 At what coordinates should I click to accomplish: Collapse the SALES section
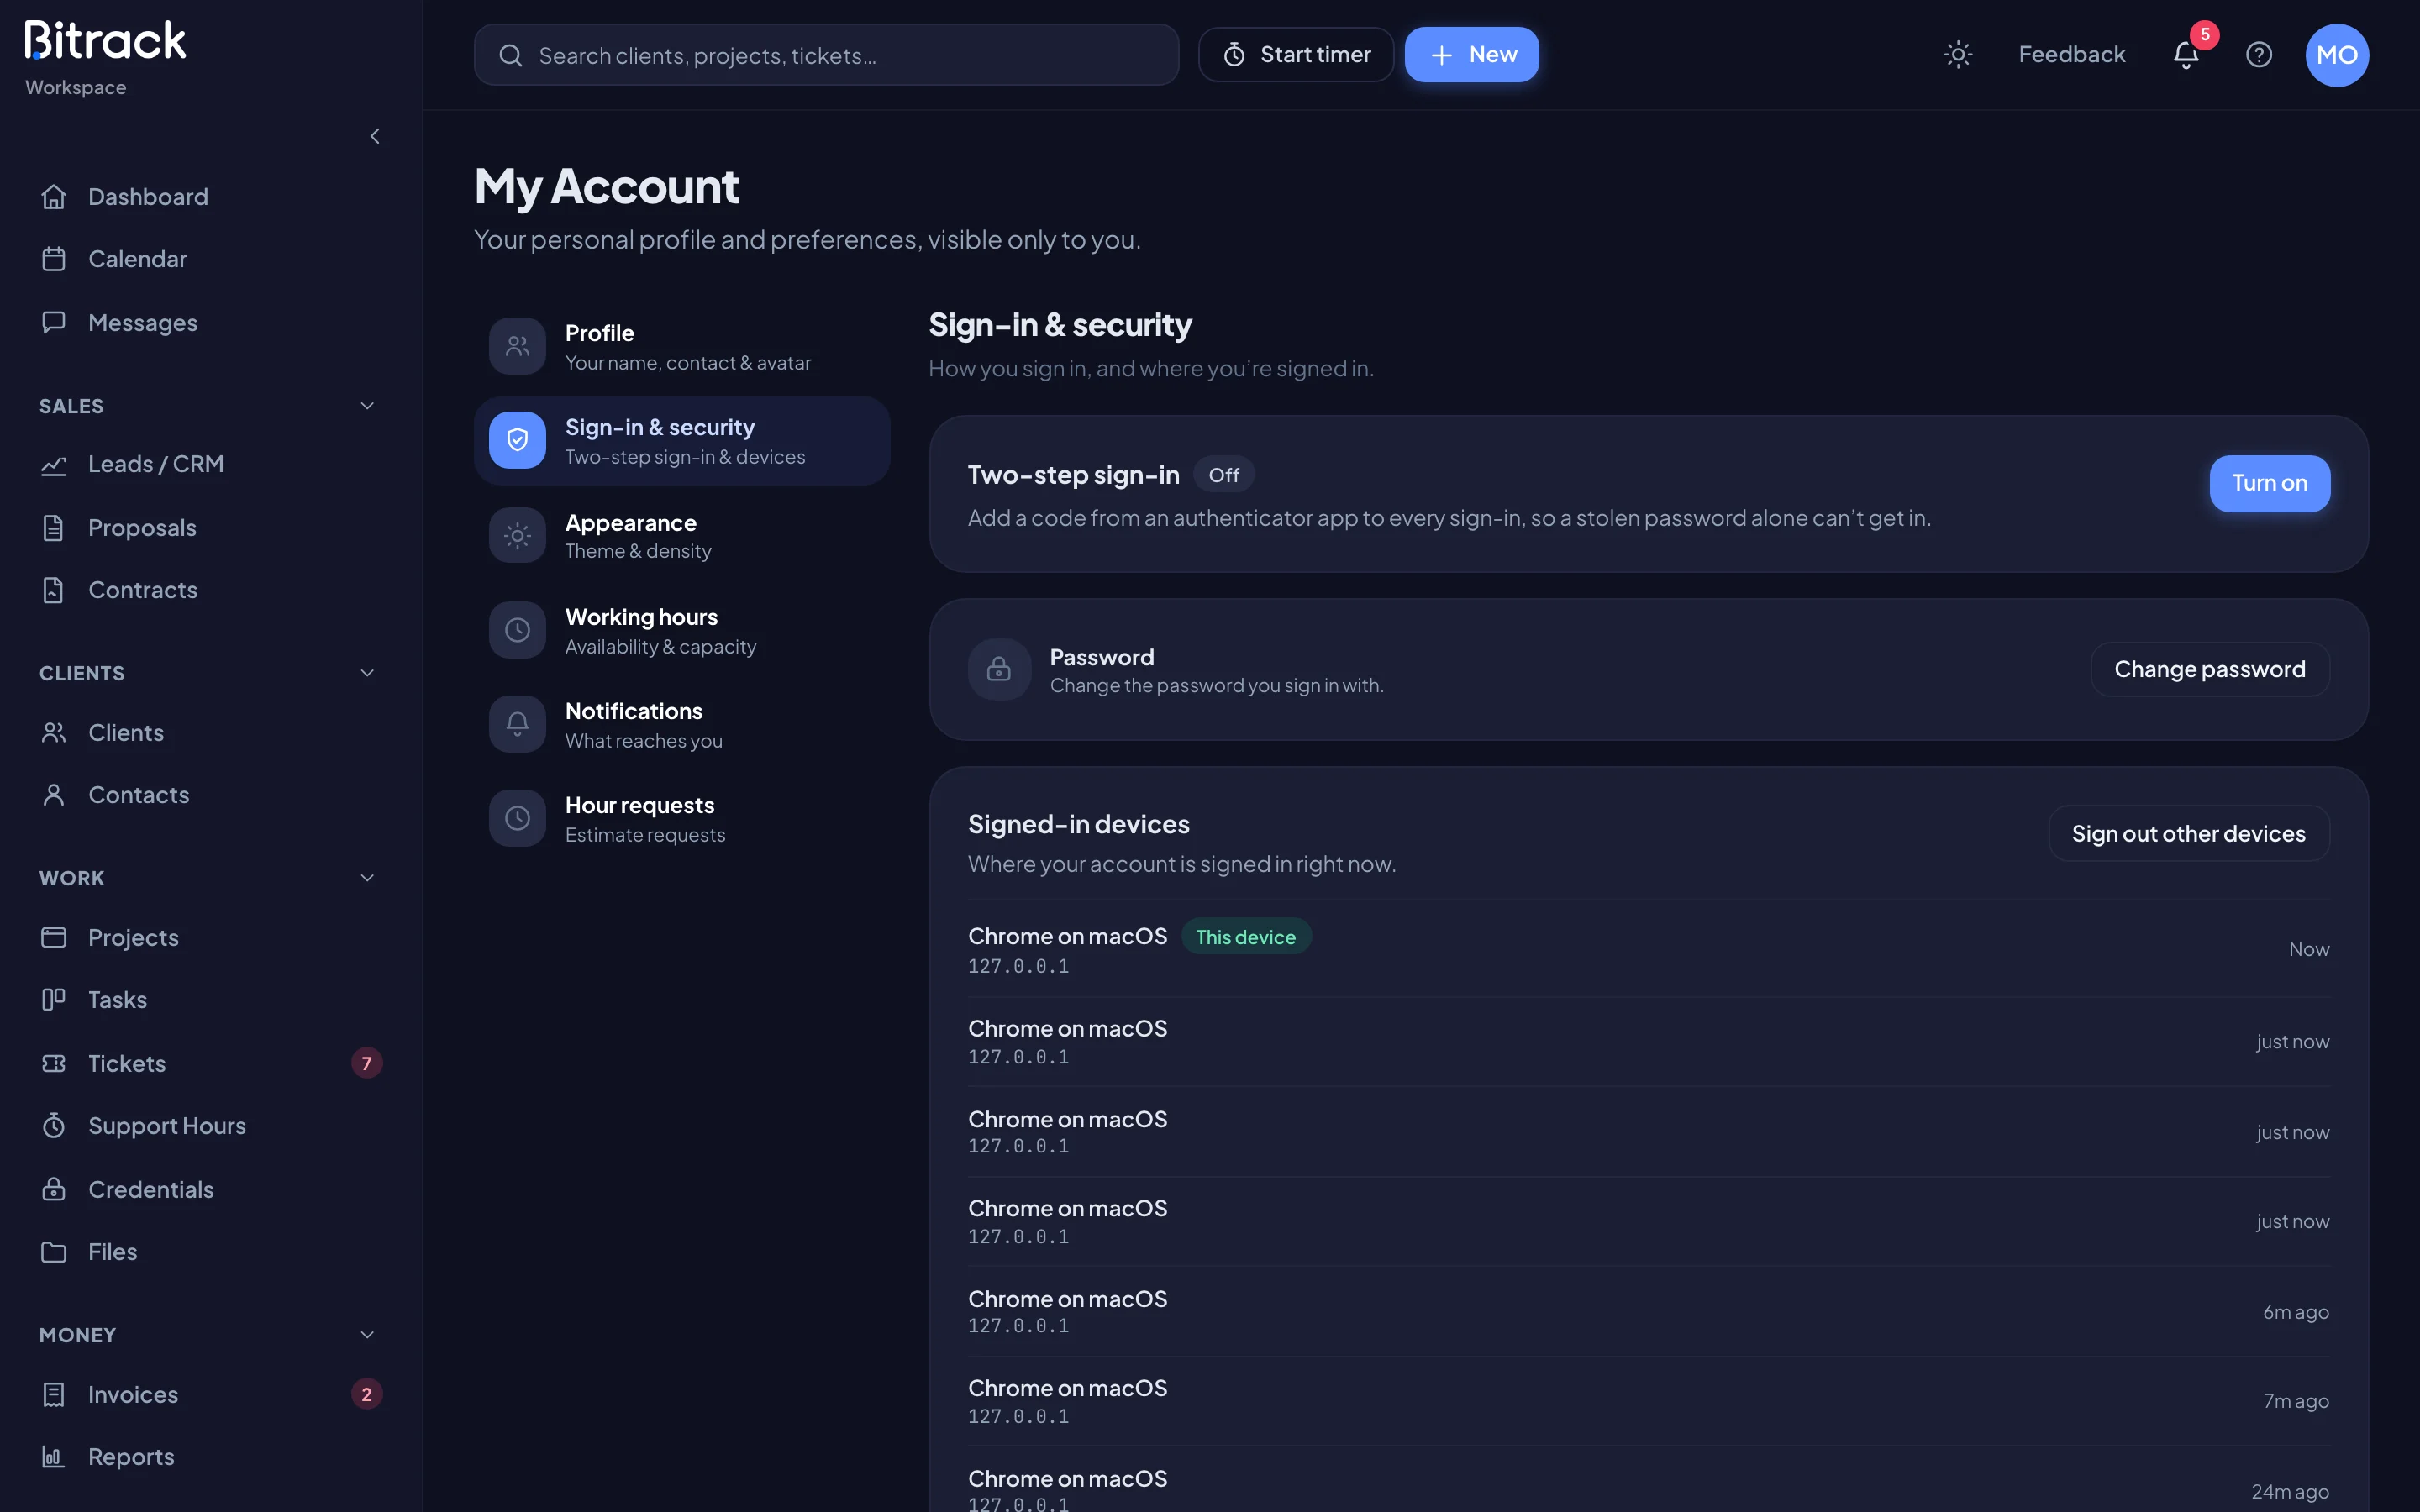367,406
